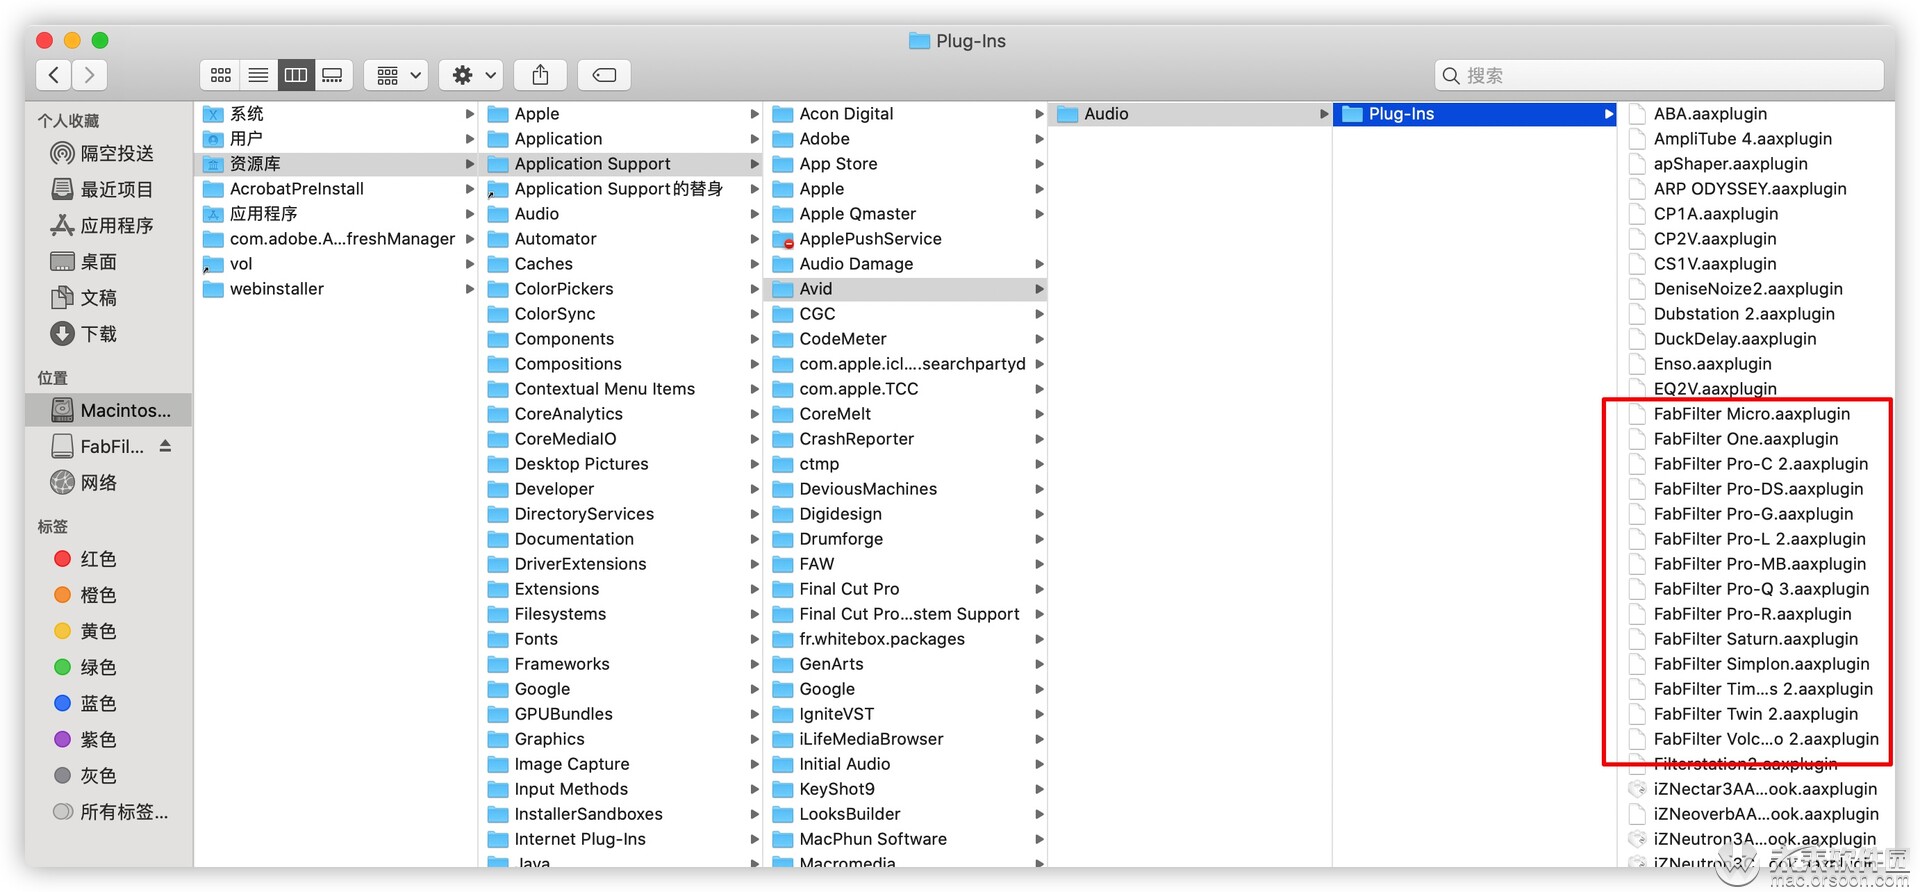Select ARP ODYSSEY.aaxplugin file

point(1755,189)
